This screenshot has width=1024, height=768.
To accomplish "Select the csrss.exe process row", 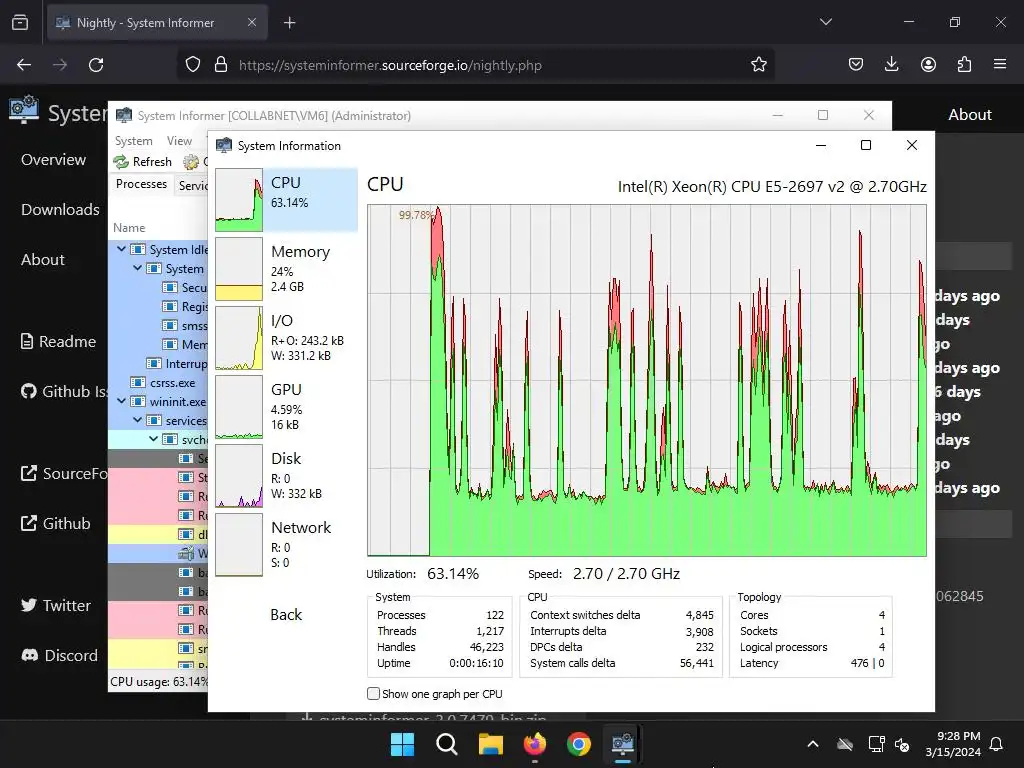I will pyautogui.click(x=158, y=383).
